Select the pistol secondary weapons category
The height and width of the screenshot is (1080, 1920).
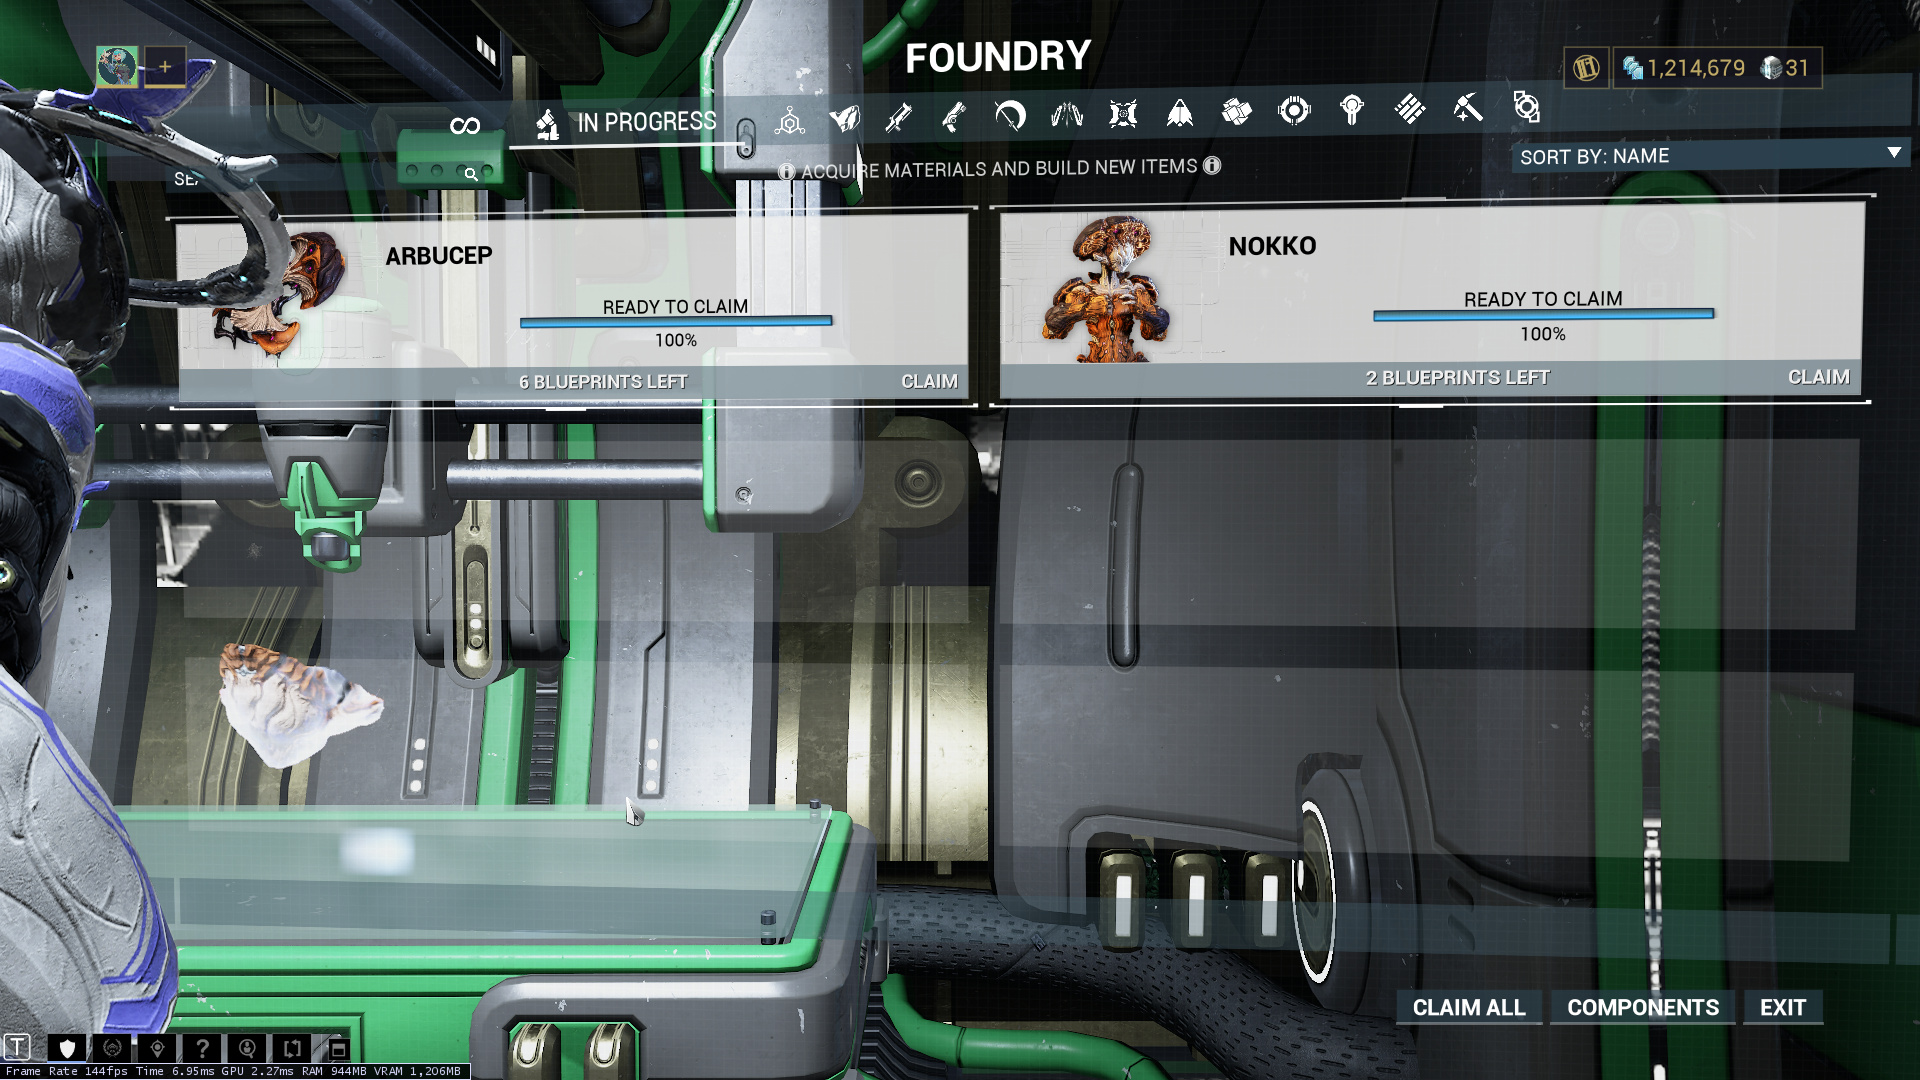pyautogui.click(x=954, y=116)
